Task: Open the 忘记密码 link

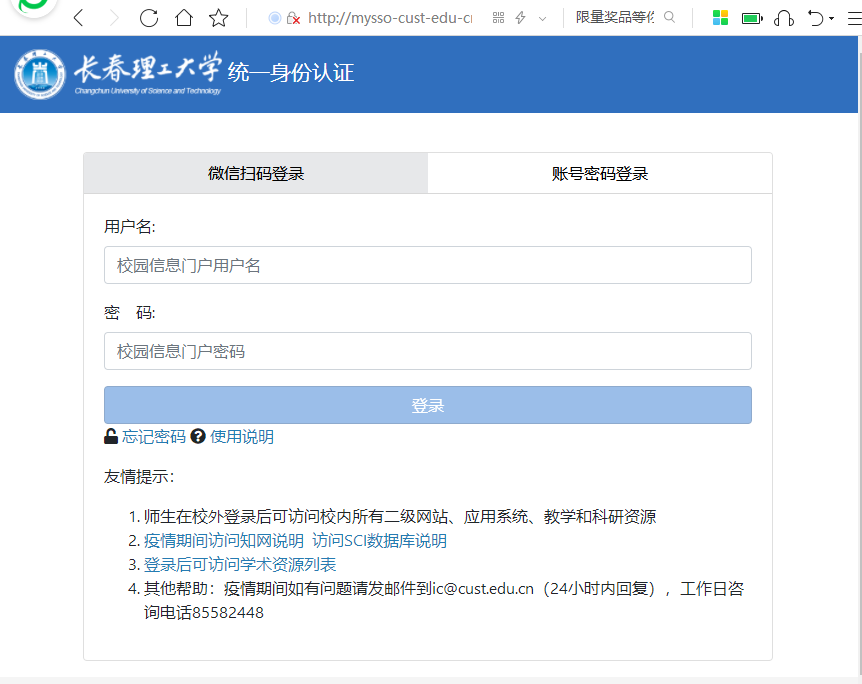Action: 153,437
